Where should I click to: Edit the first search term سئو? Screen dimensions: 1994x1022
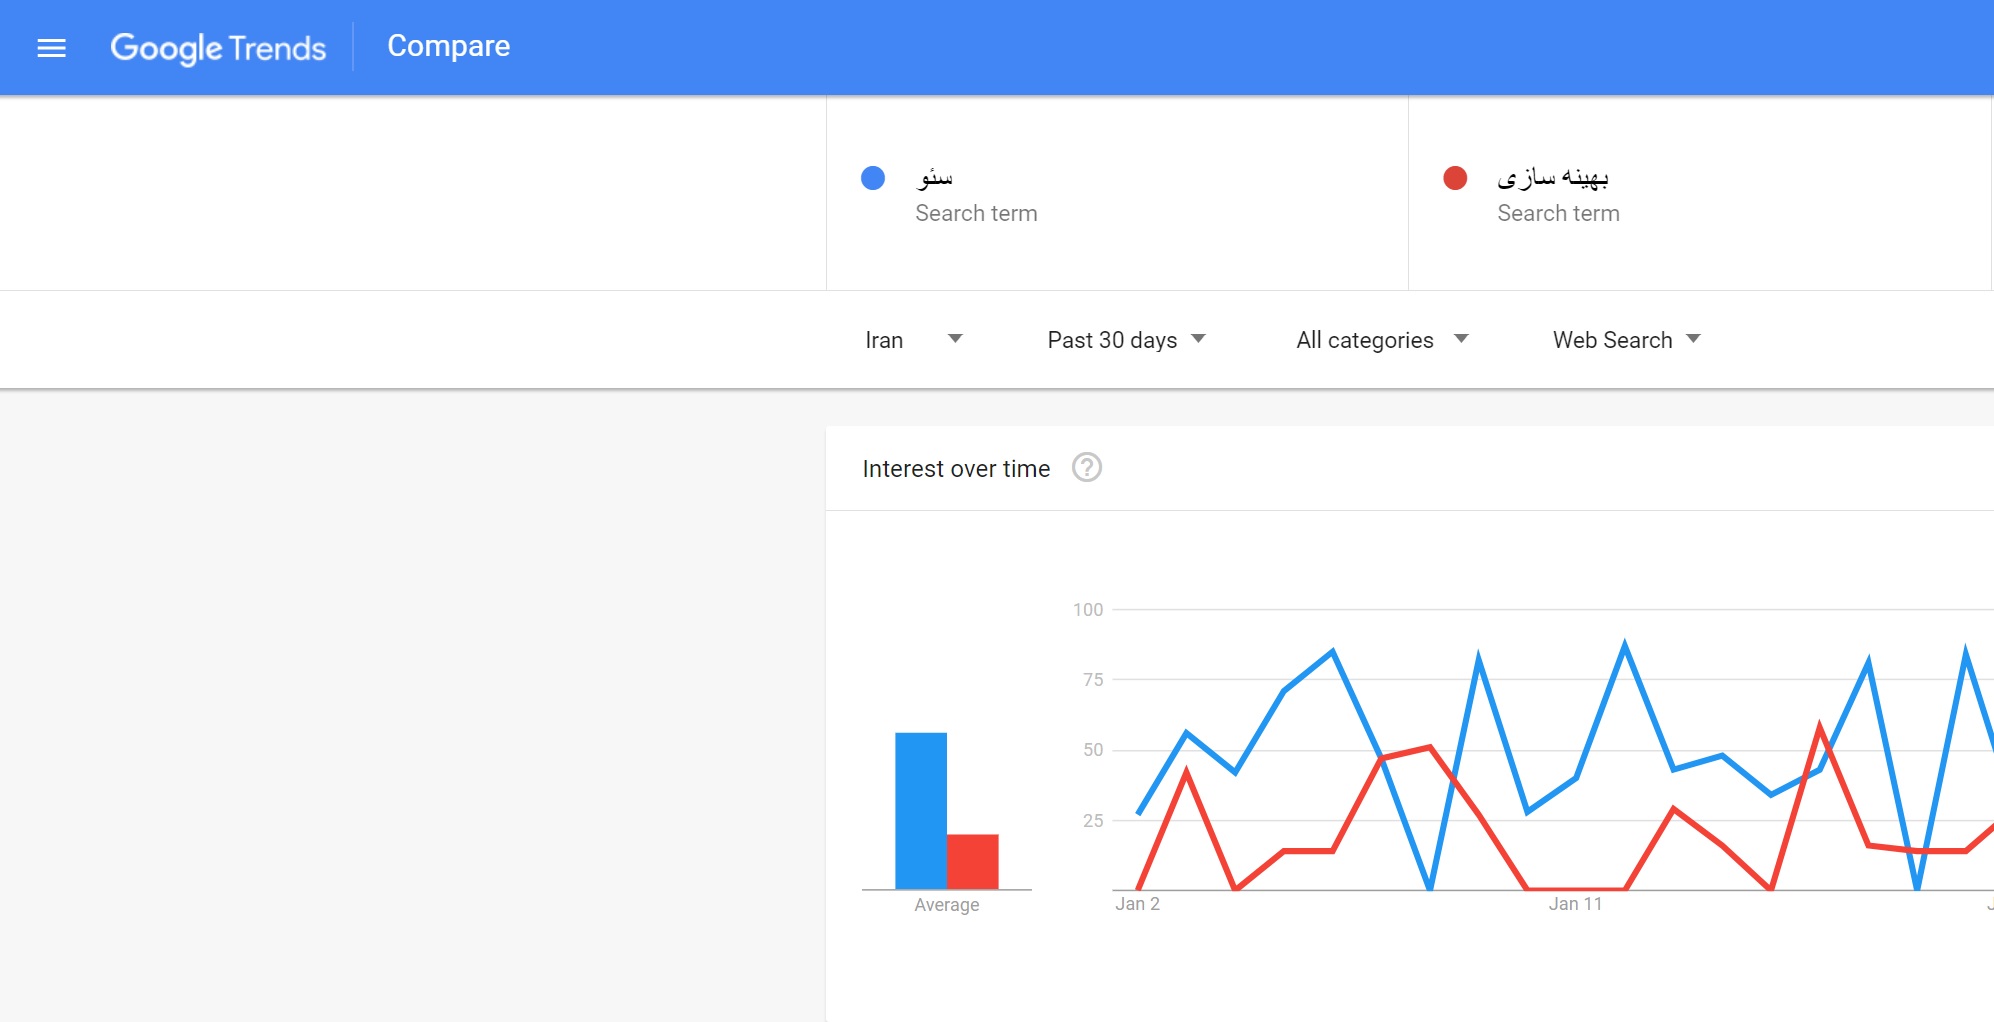(x=935, y=178)
